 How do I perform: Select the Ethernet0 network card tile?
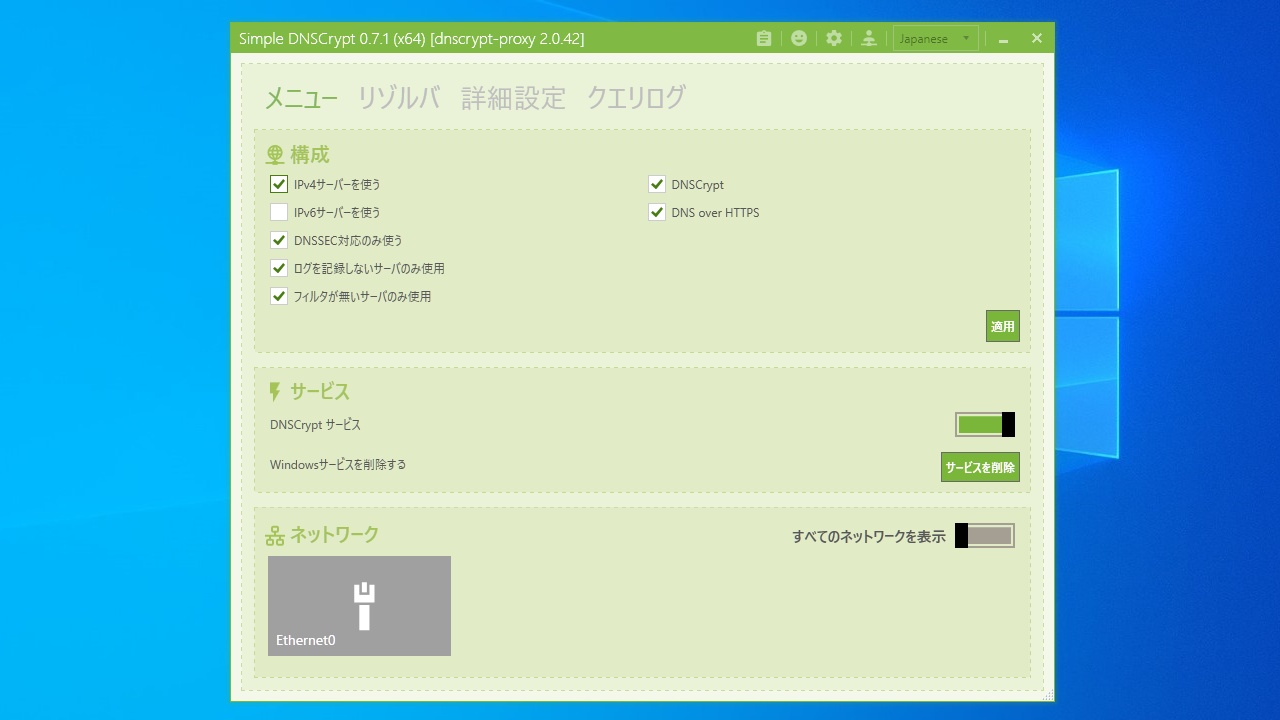tap(359, 606)
